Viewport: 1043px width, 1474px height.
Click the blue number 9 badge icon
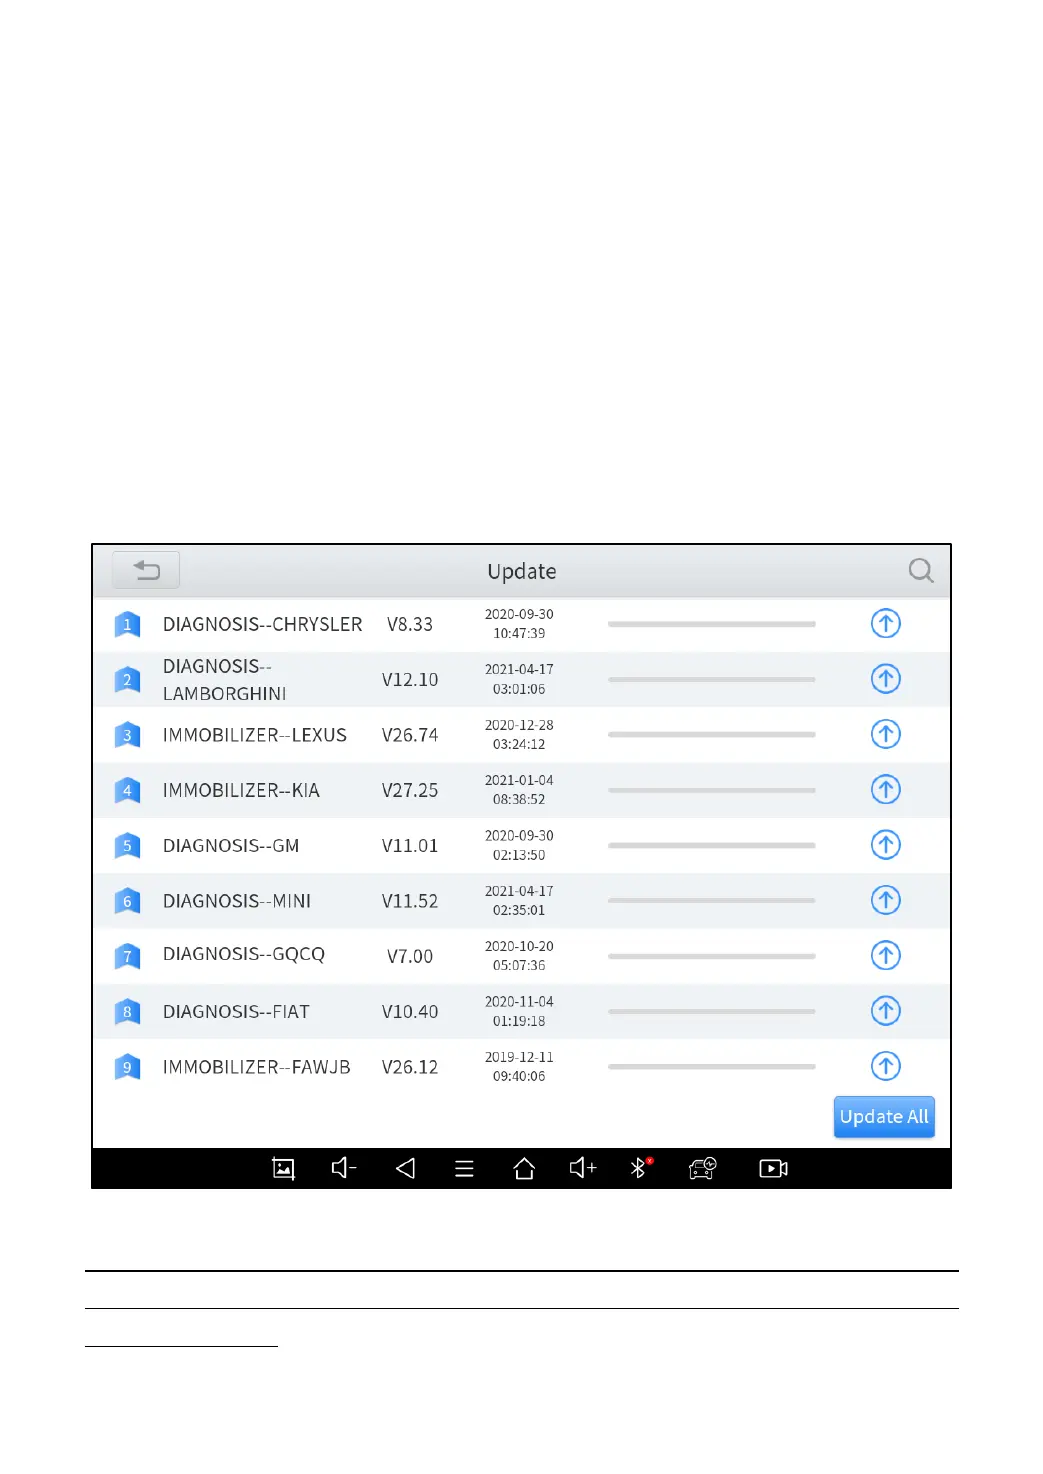[127, 1068]
